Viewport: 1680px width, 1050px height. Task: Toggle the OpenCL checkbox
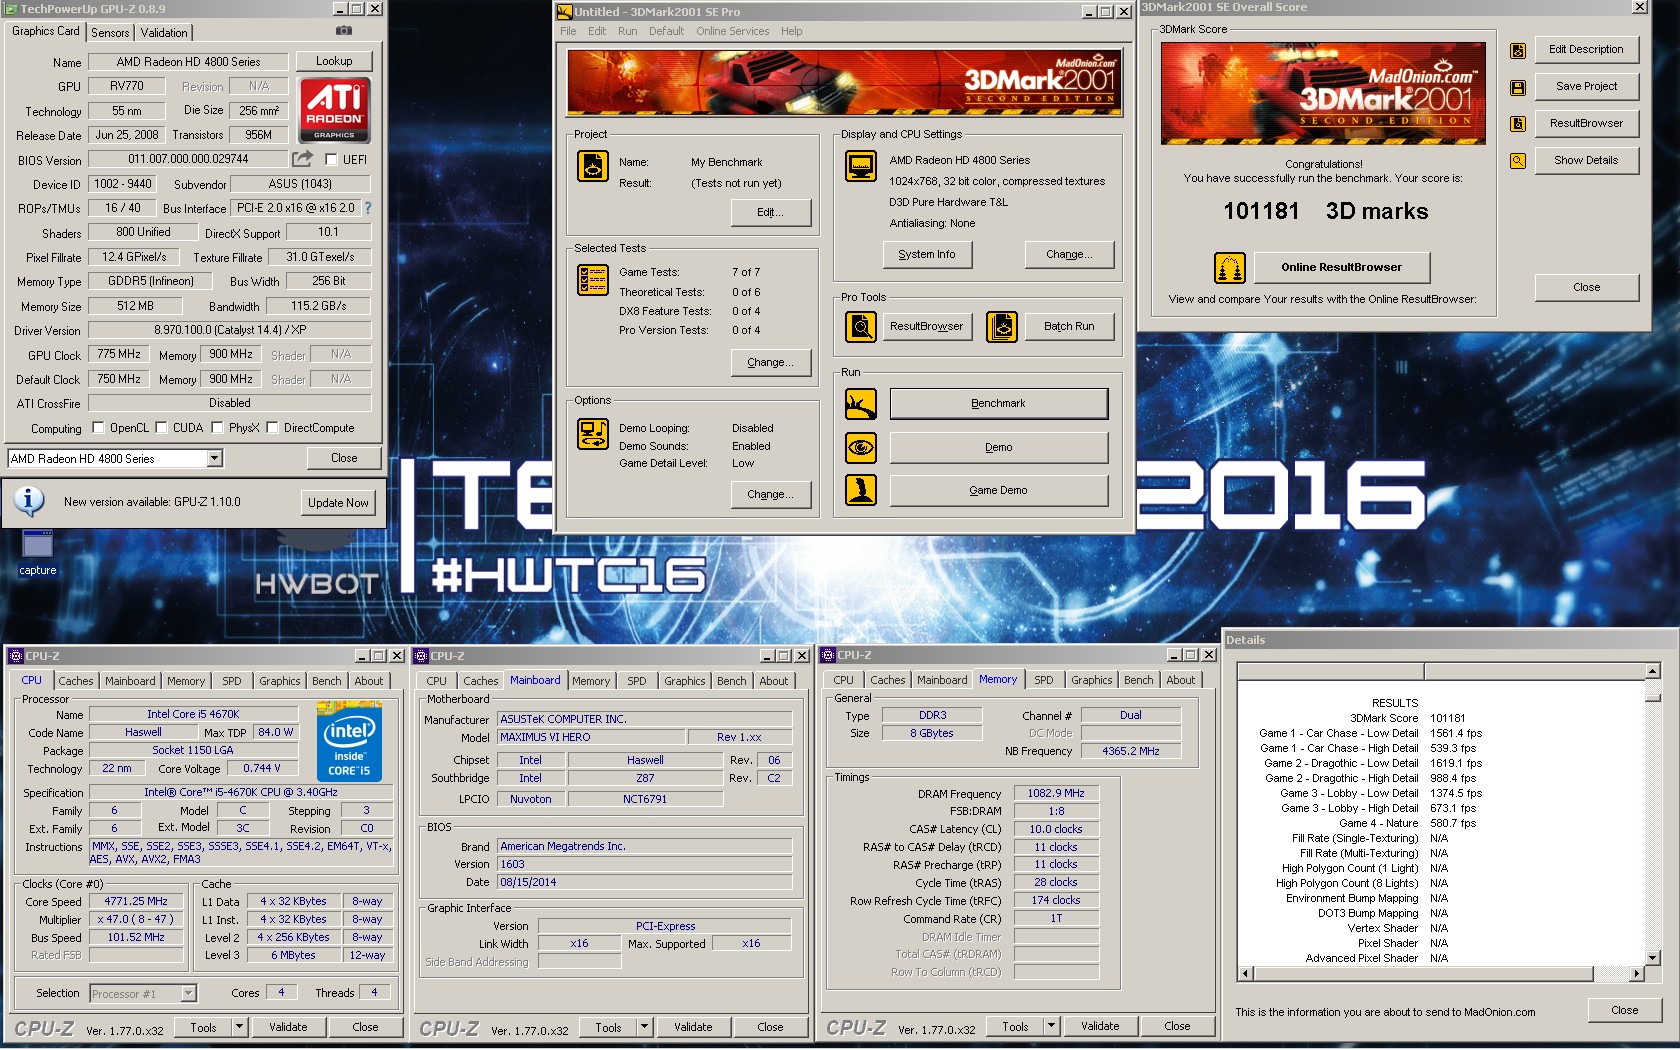click(x=98, y=428)
